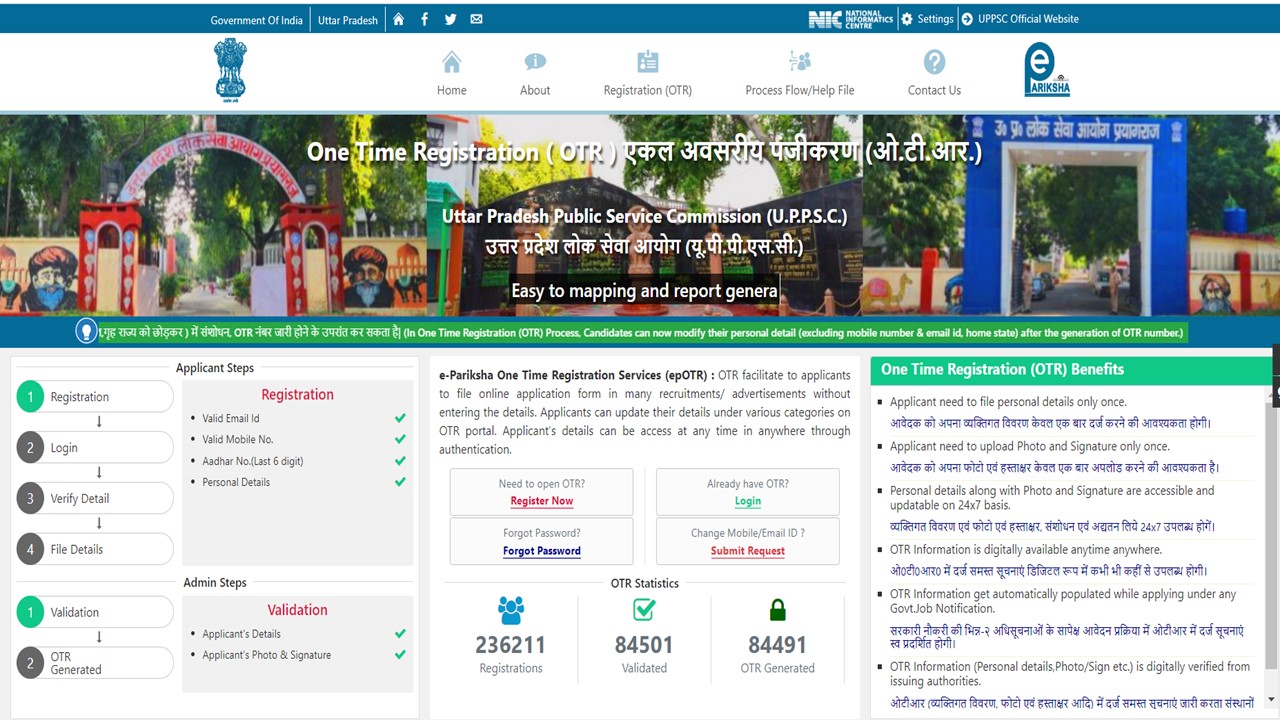The image size is (1280, 720).
Task: Click the lightbulb icon on notice ticker
Action: pyautogui.click(x=86, y=331)
